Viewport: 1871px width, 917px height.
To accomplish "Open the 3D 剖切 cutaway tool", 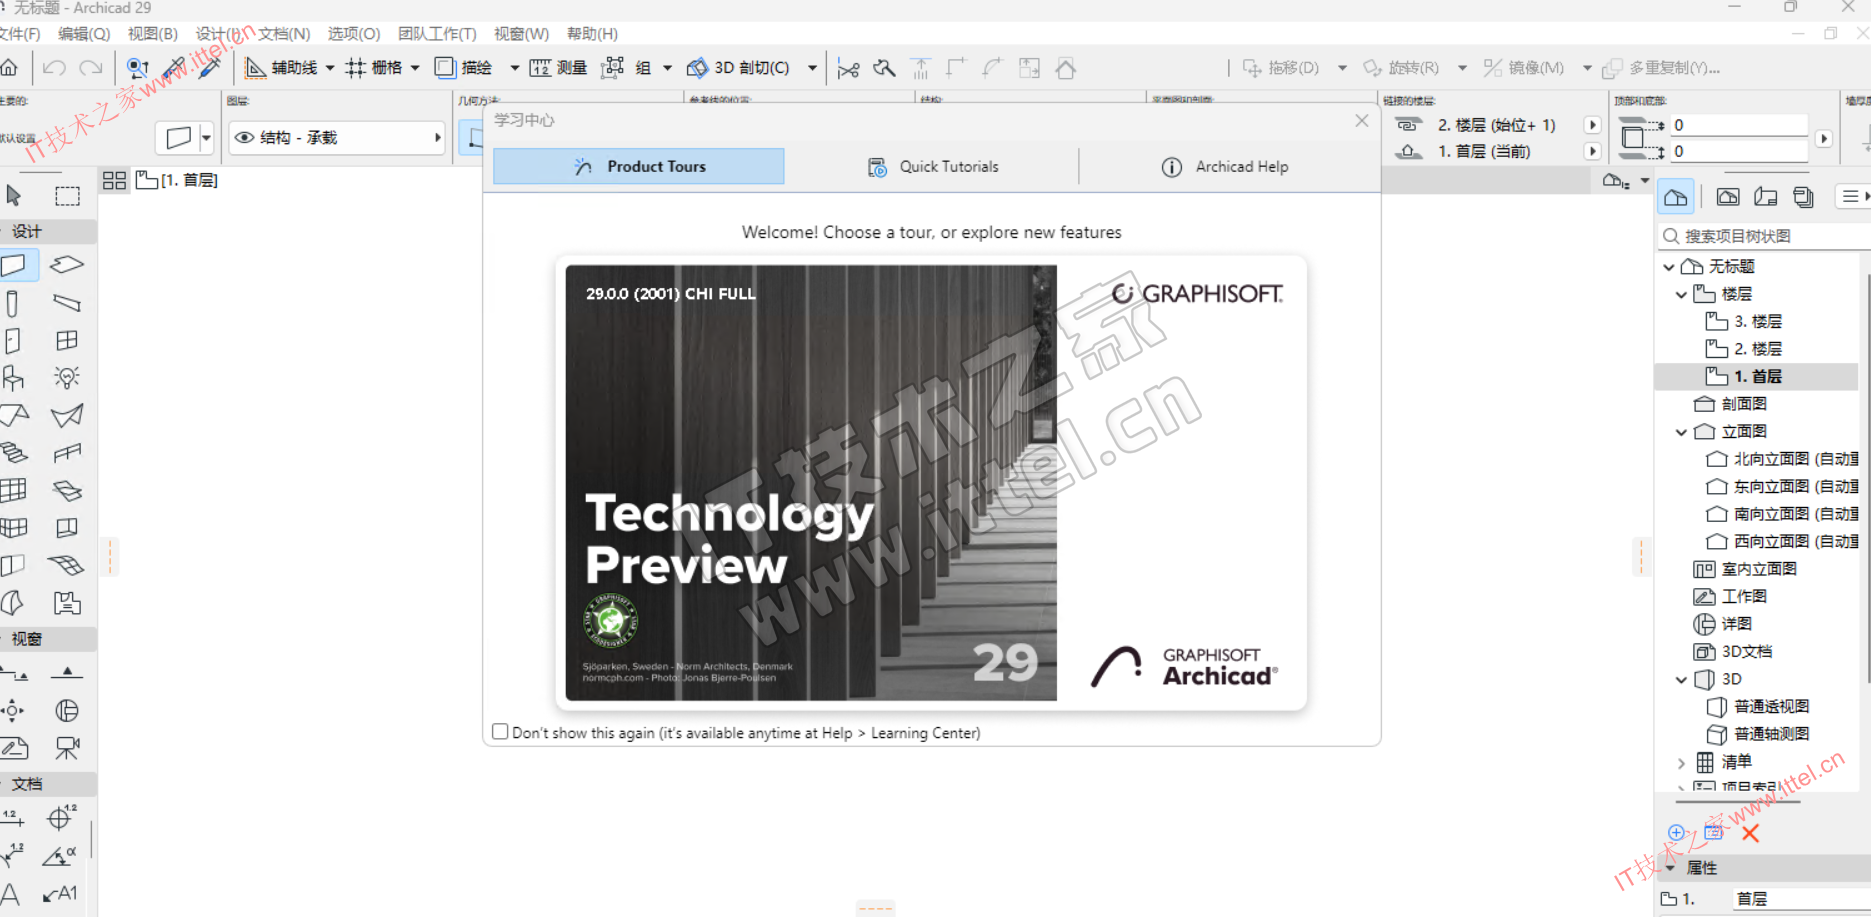I will (x=740, y=68).
